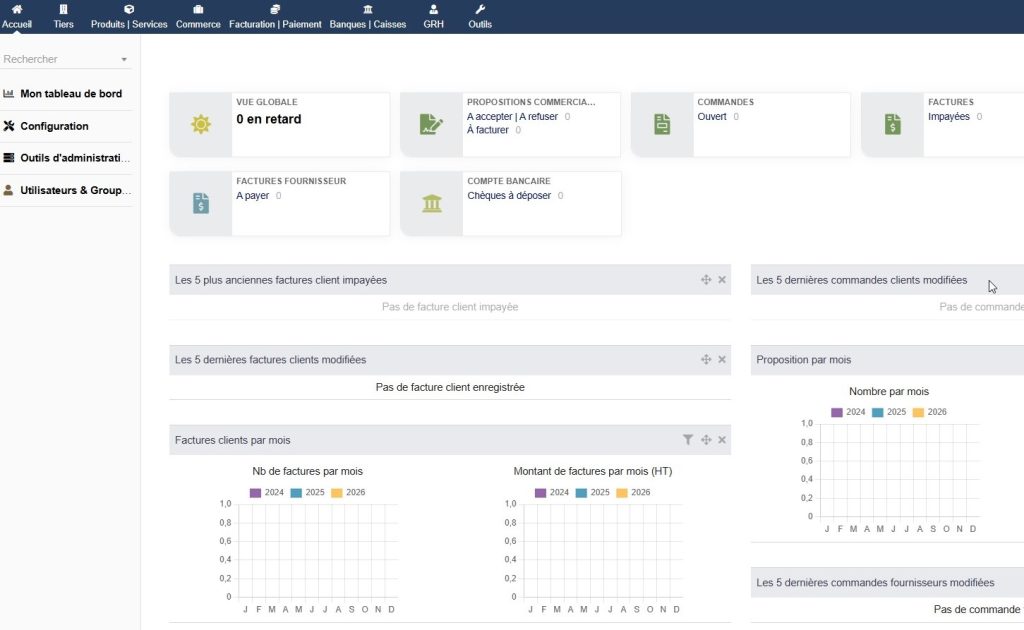The image size is (1024, 630).
Task: Open the Factures invoice icon
Action: click(x=892, y=124)
